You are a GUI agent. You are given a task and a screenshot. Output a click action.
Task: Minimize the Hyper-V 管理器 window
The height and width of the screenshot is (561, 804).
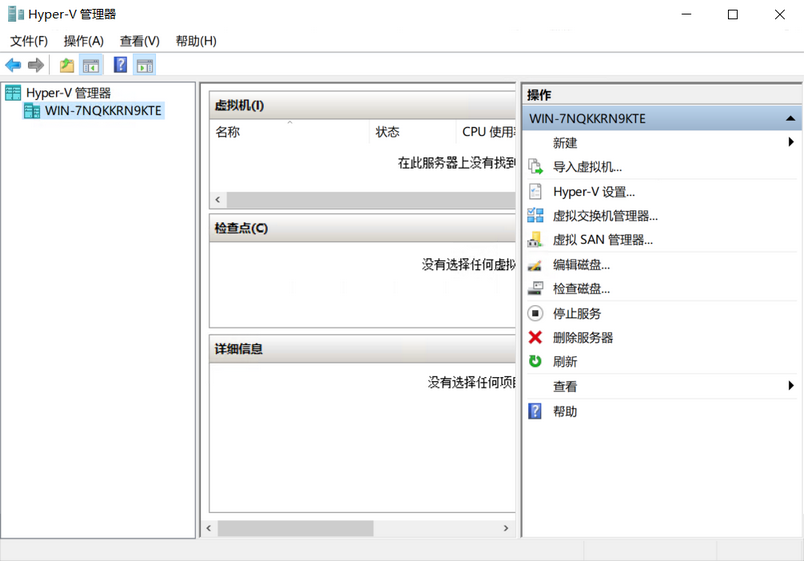686,14
